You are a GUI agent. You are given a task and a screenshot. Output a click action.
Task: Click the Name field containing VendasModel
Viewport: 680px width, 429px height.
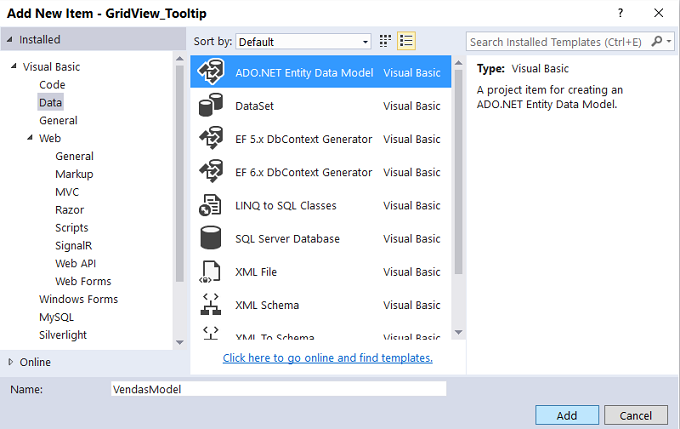point(278,389)
